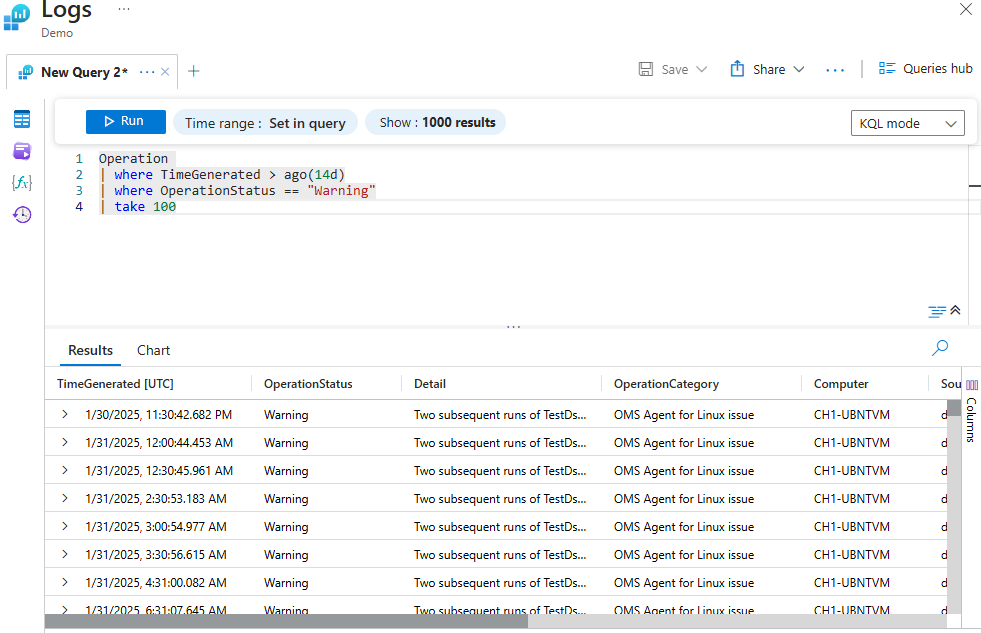This screenshot has height=633, width=981.
Task: Sort by Computer column header
Action: tap(841, 383)
